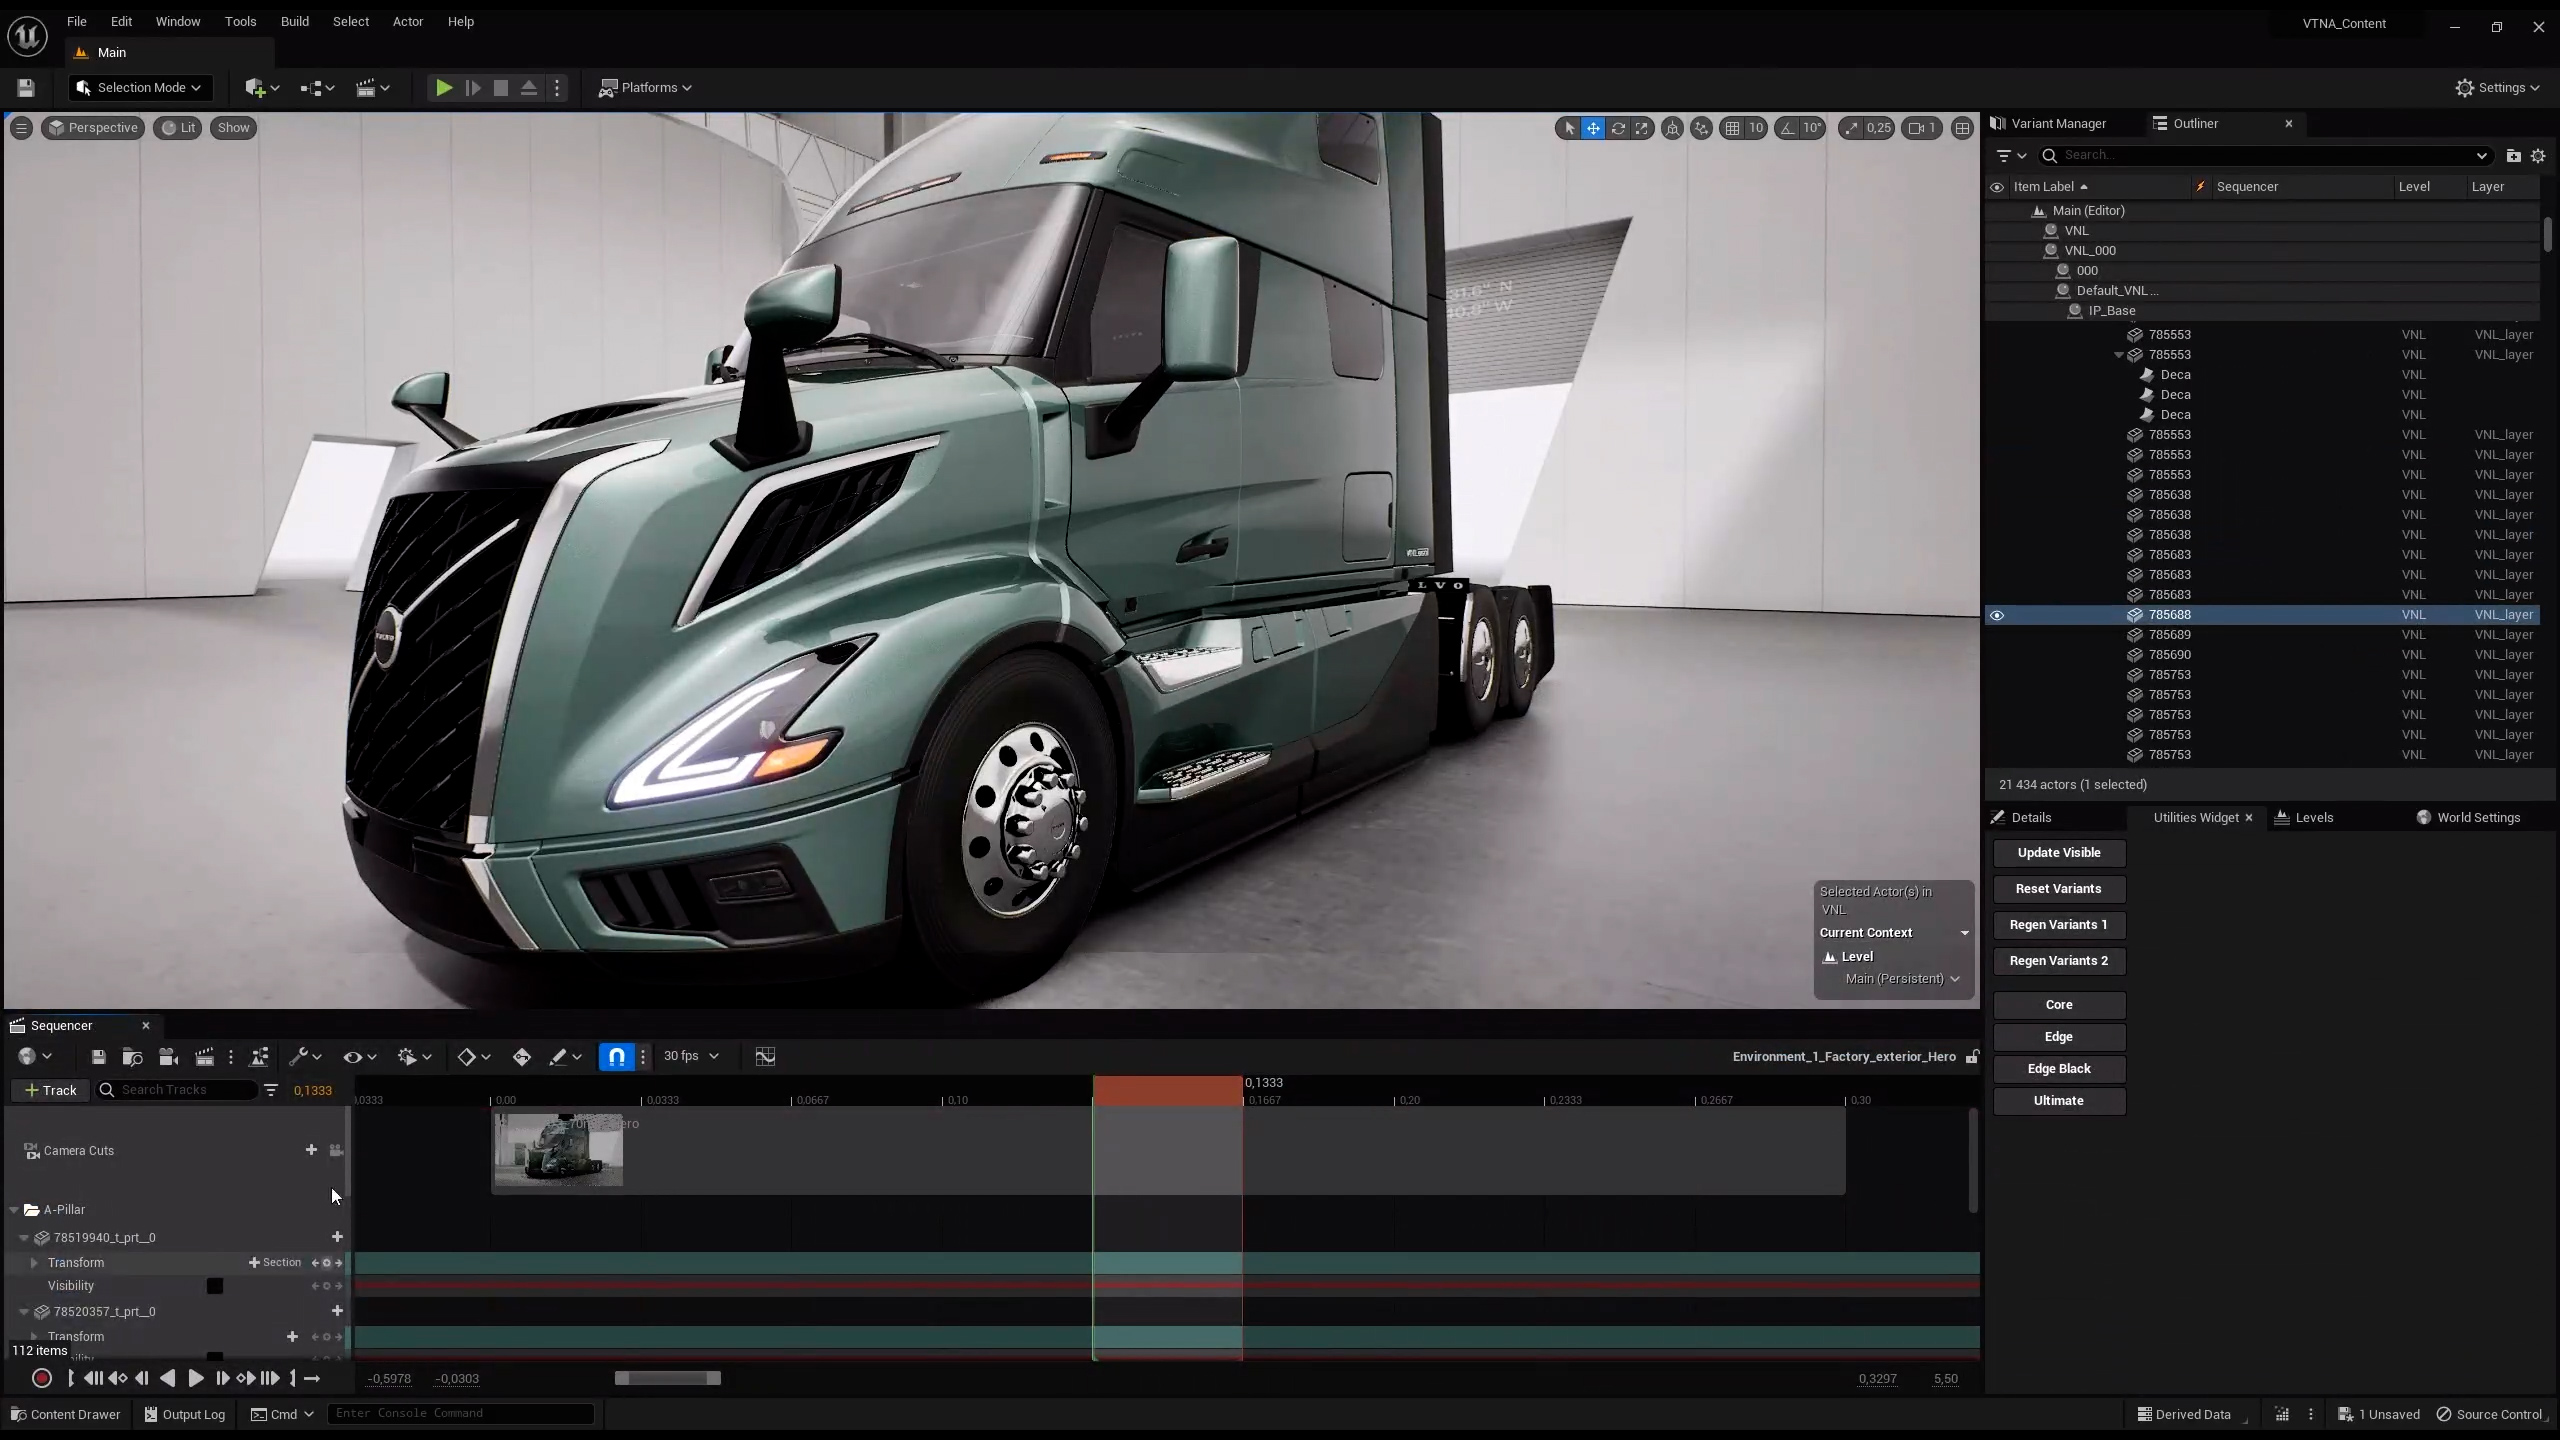
Task: Click the sequencer horizontal range scrollbar handle
Action: click(x=667, y=1378)
